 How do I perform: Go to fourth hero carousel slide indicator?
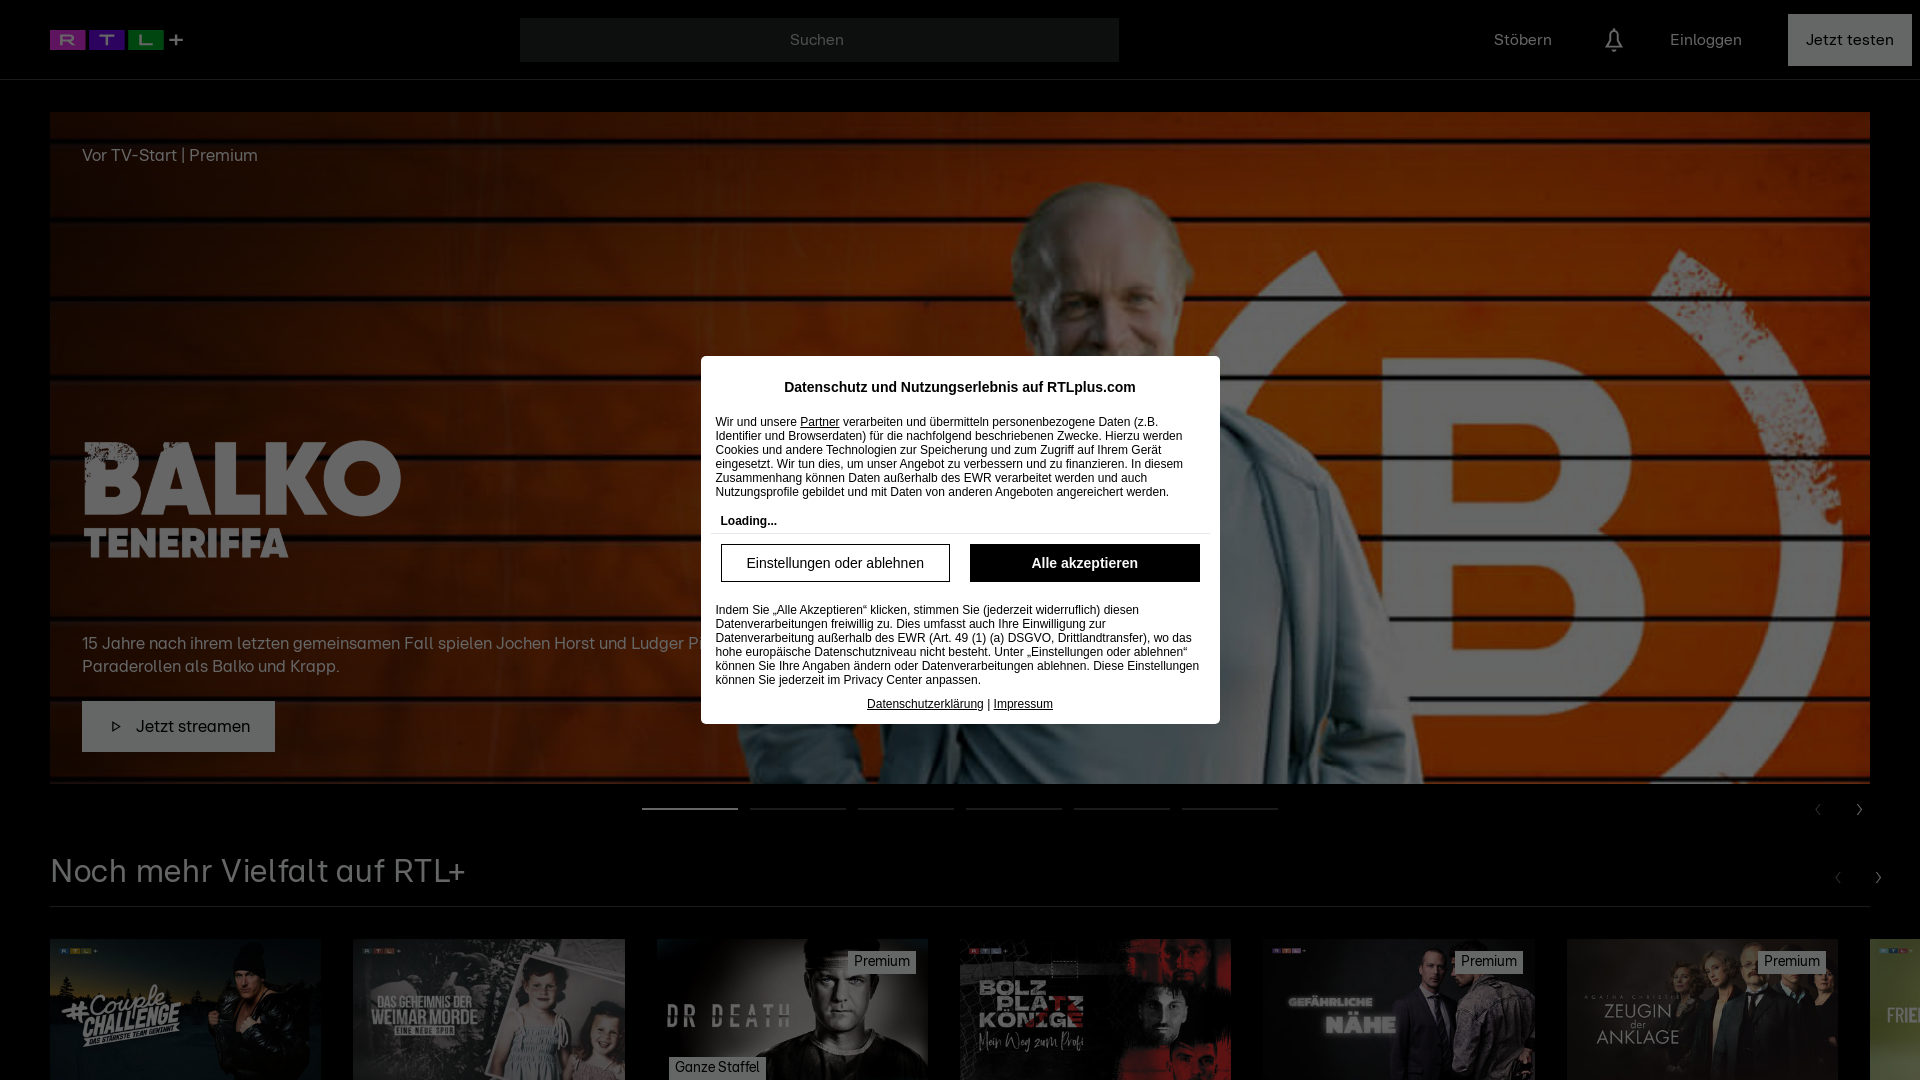1014,808
